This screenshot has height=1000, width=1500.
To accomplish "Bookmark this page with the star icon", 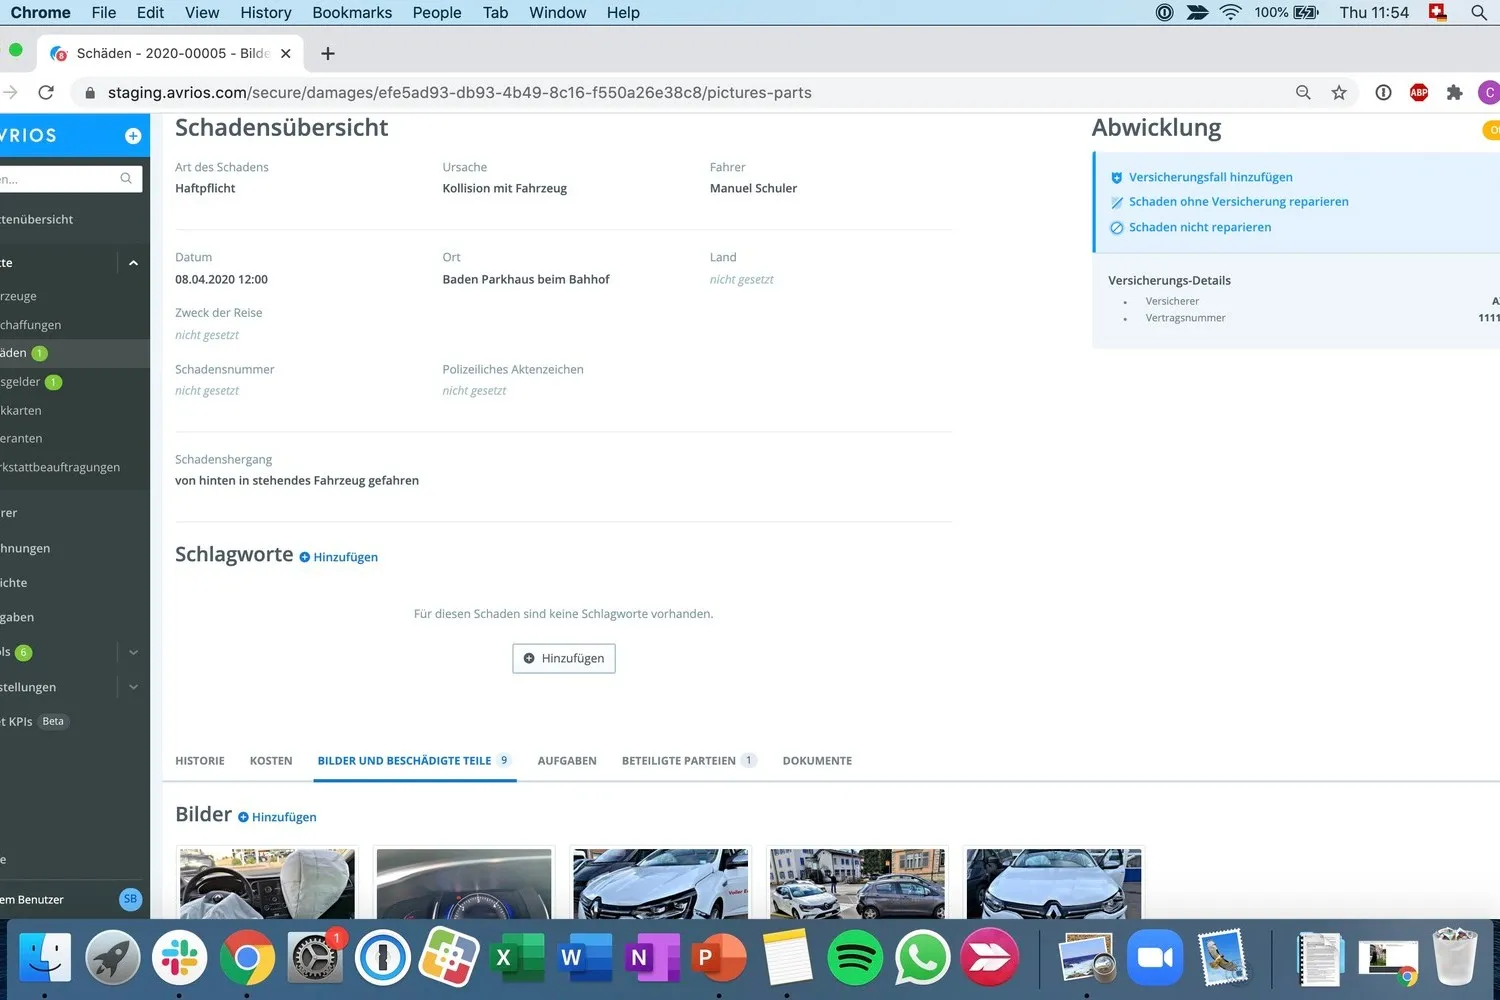I will (1339, 92).
